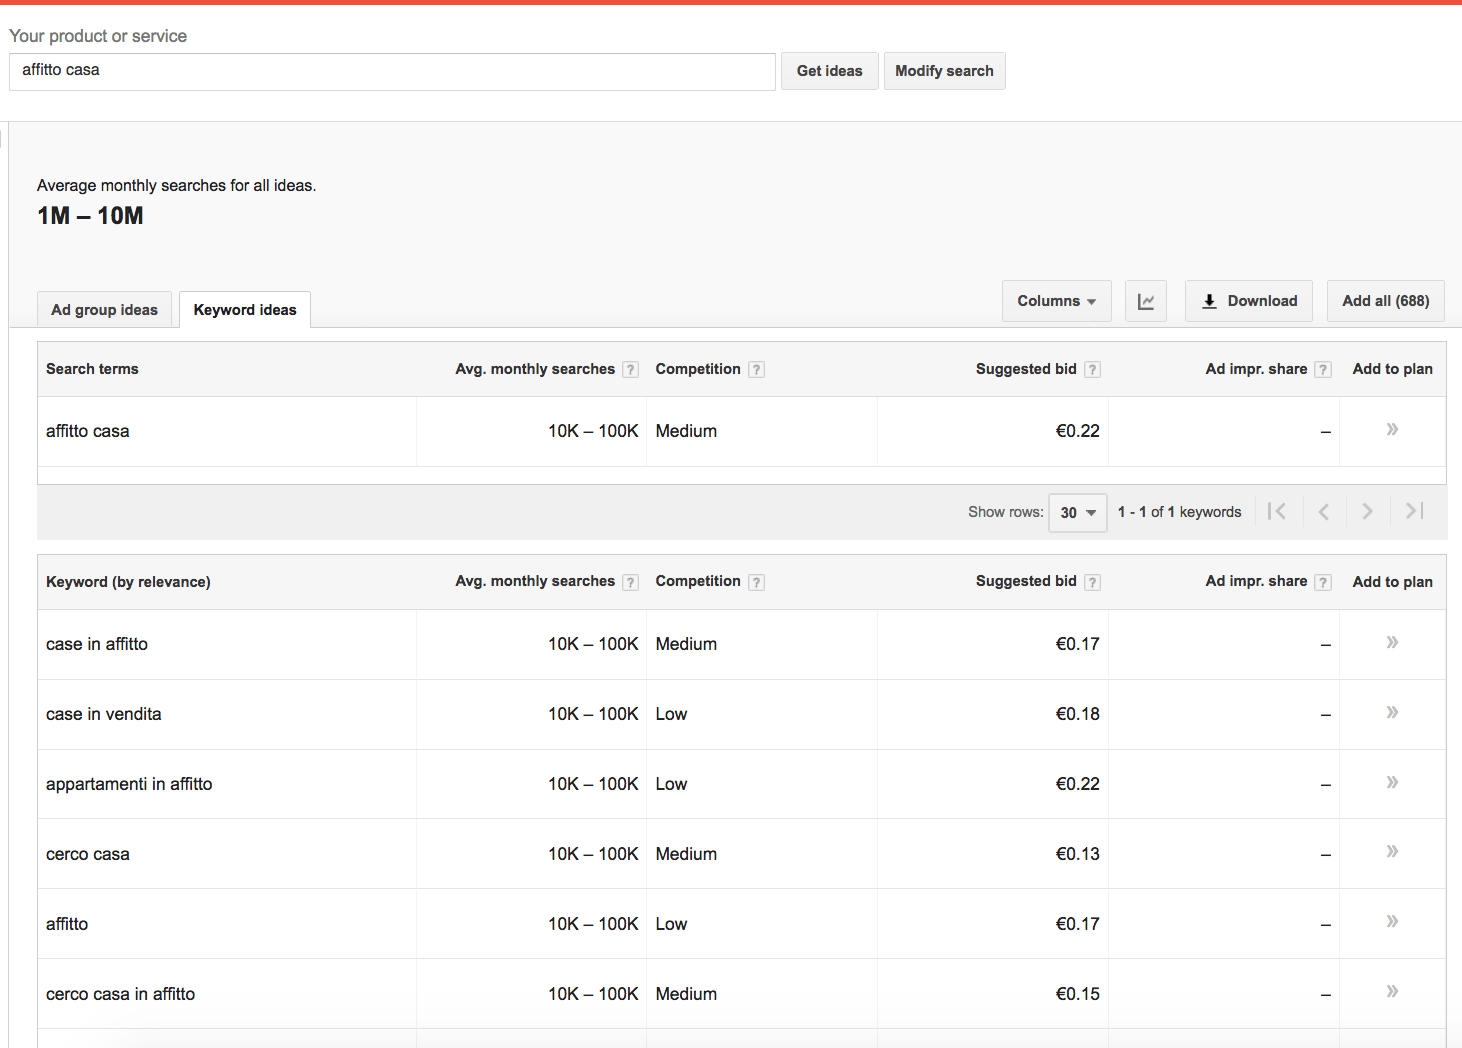Click the Search terms column header
Viewport: 1462px width, 1048px height.
pos(92,369)
